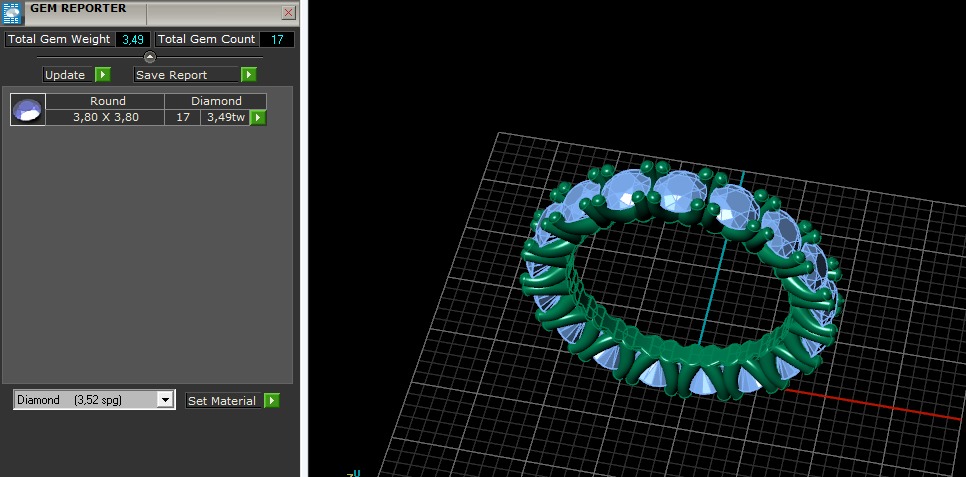
Task: Click the Update button label
Action: [68, 75]
